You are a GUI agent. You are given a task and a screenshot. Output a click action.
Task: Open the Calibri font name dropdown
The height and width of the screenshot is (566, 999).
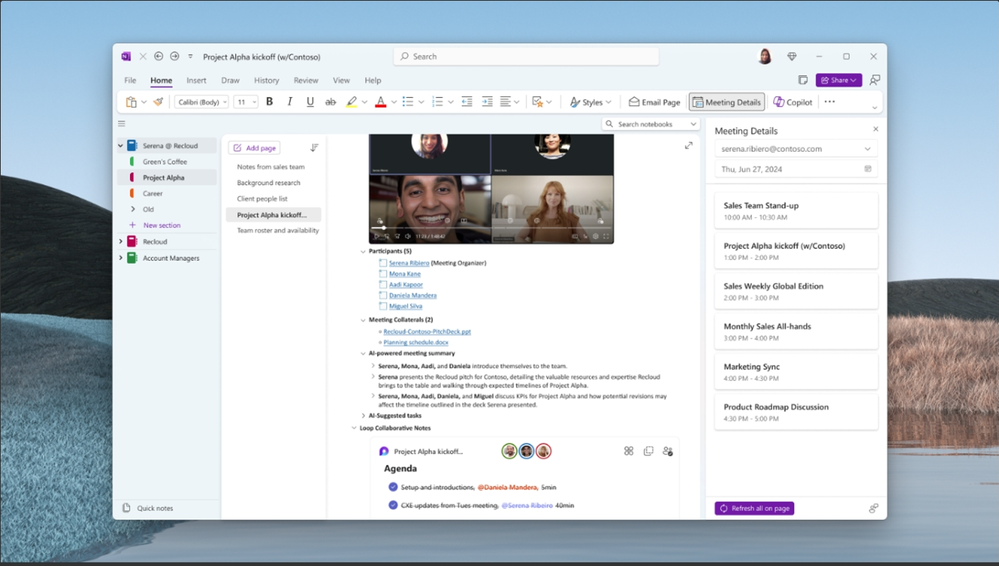202,101
